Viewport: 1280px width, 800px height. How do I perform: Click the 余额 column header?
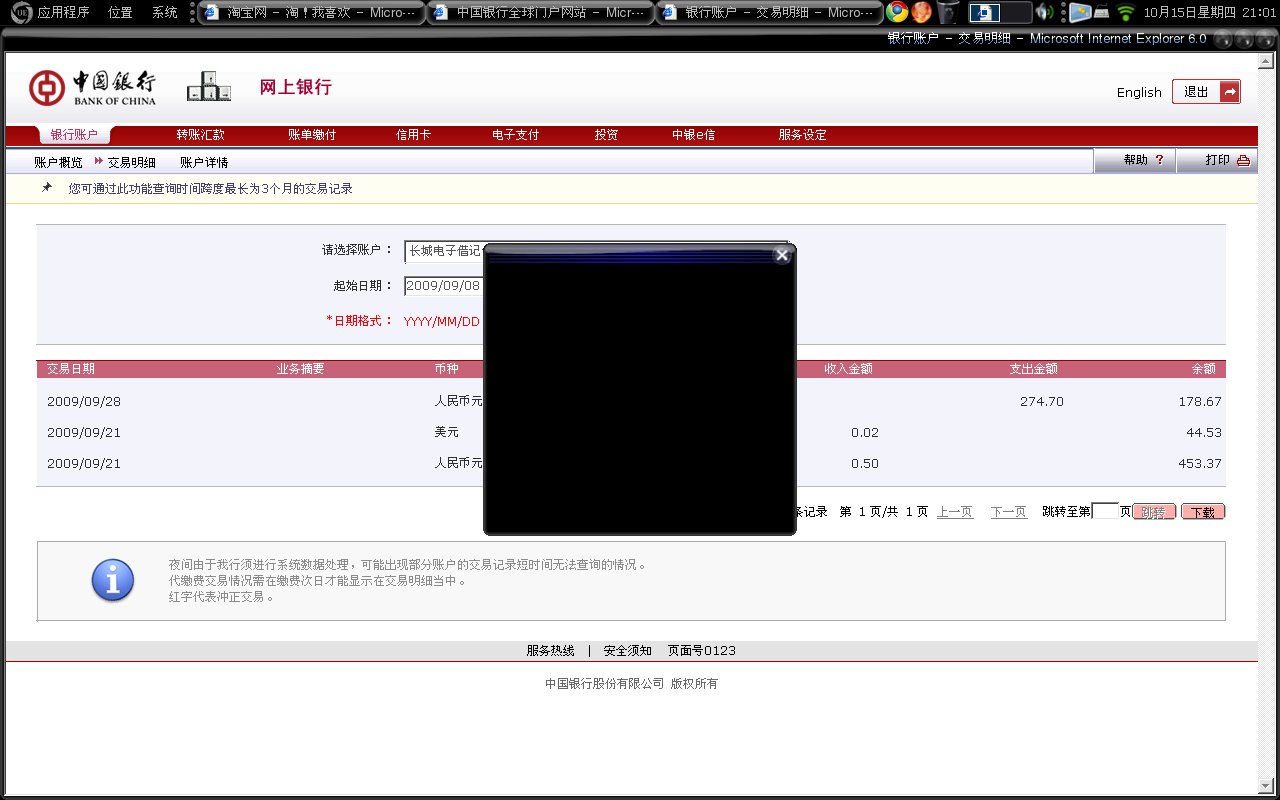coord(1203,369)
